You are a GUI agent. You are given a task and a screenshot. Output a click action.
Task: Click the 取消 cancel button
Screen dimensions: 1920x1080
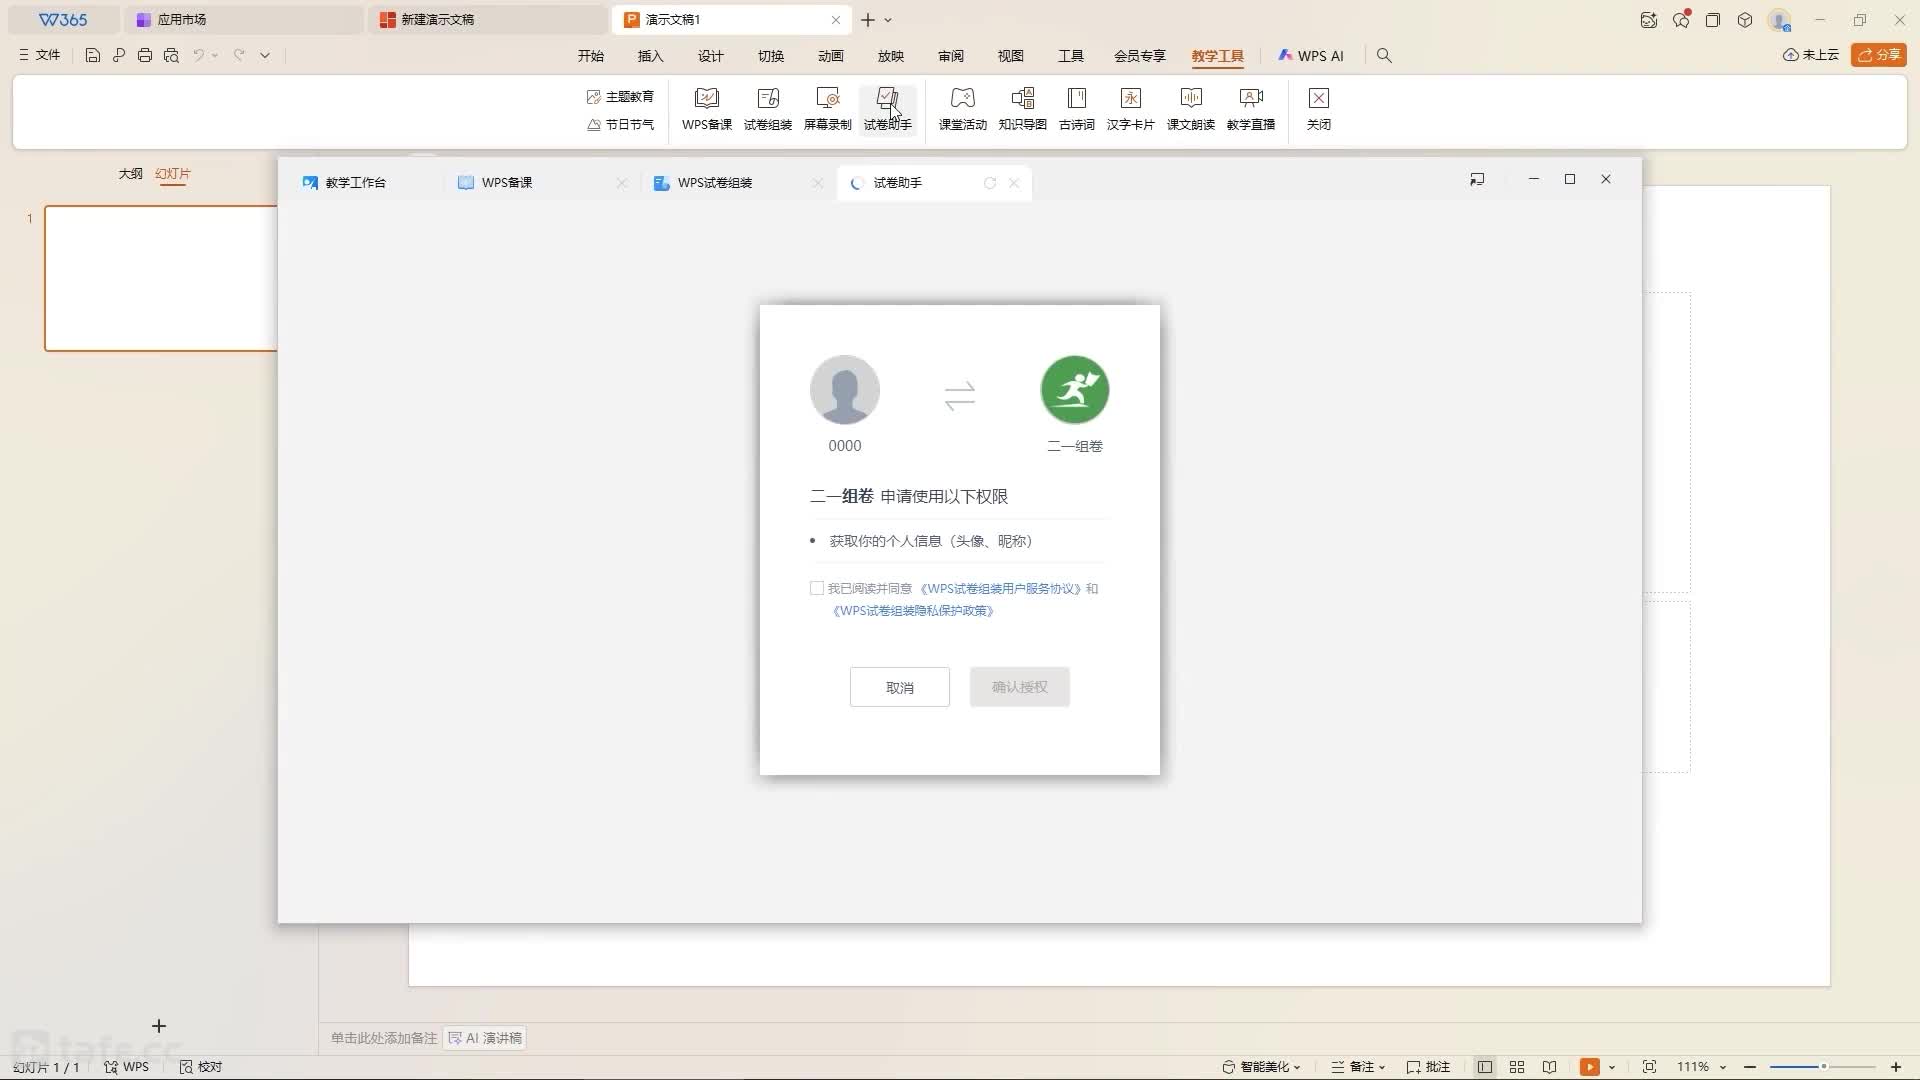[900, 687]
